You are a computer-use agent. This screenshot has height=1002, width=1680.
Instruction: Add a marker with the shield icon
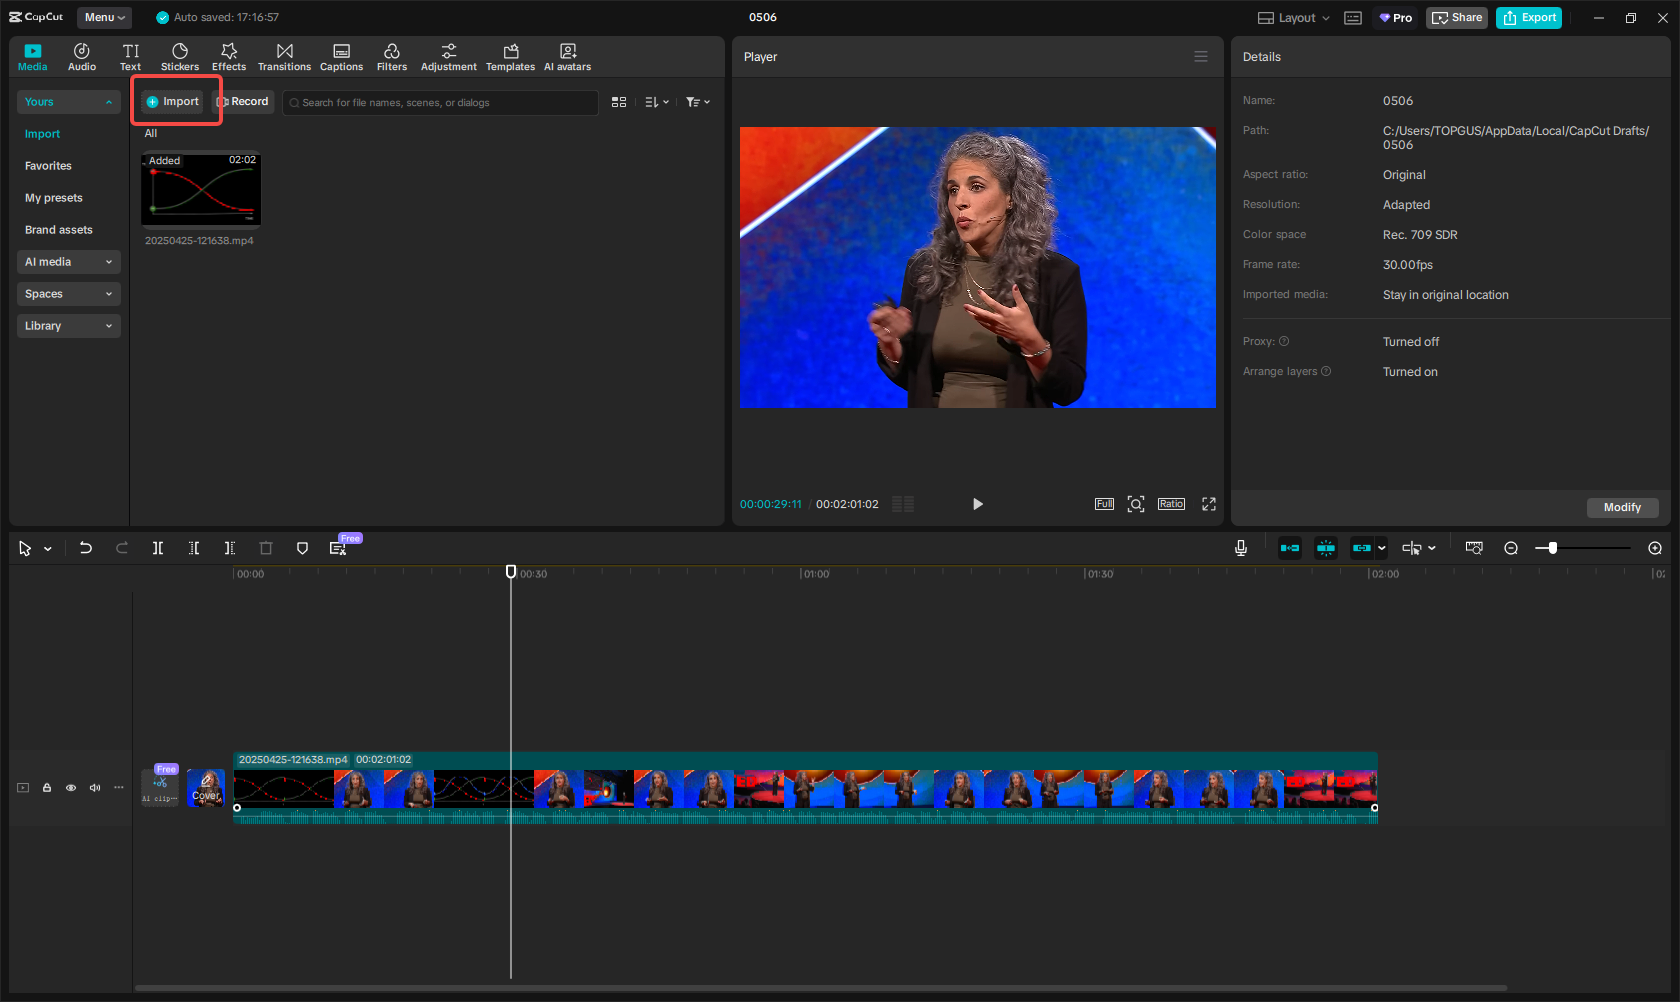click(302, 548)
